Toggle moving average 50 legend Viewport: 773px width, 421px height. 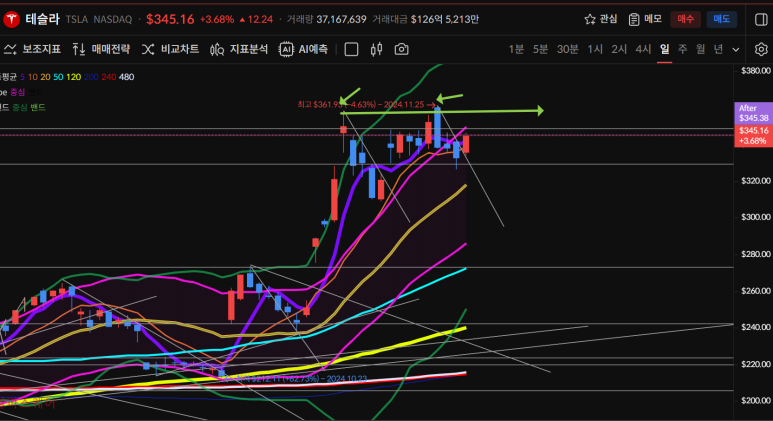(x=58, y=77)
